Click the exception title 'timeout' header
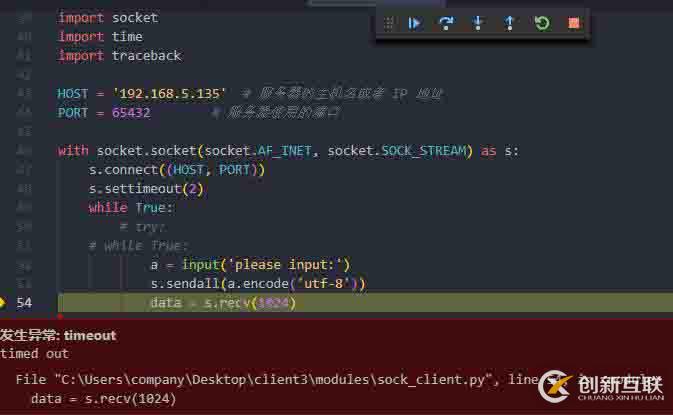Viewport: 673px width, 415px height. click(58, 335)
